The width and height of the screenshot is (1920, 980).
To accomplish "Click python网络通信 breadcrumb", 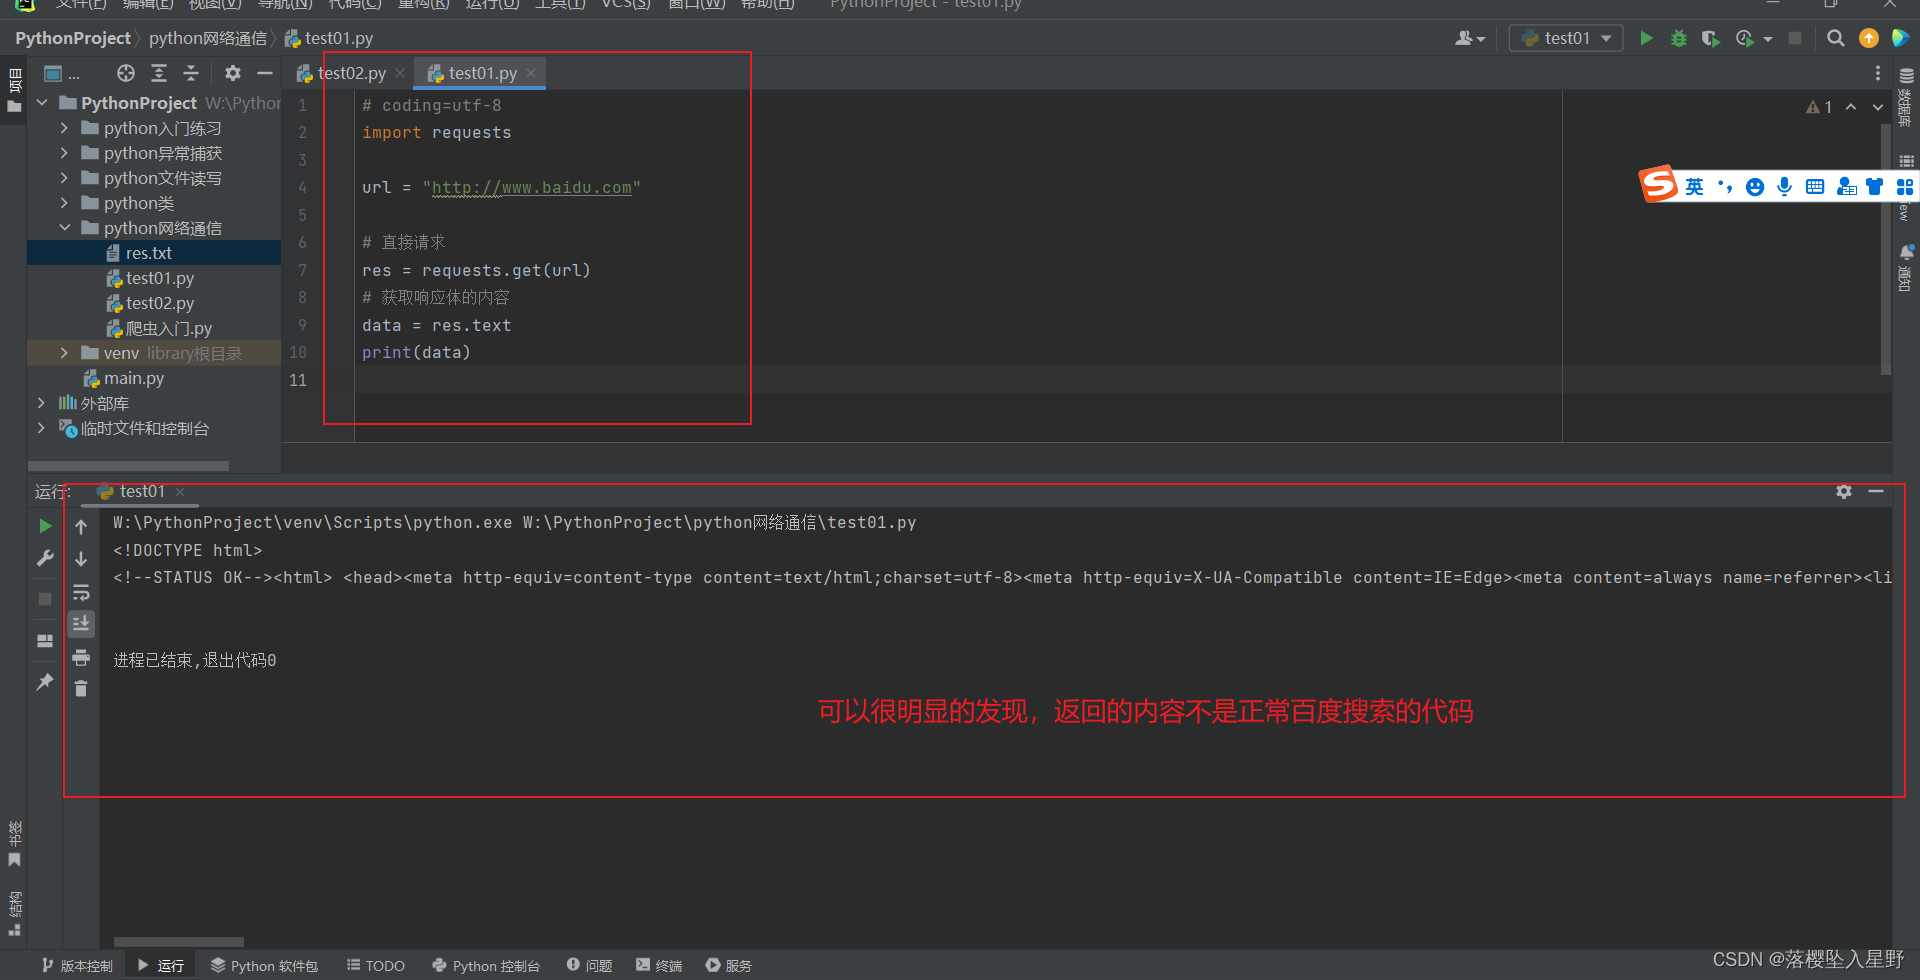I will tap(208, 38).
